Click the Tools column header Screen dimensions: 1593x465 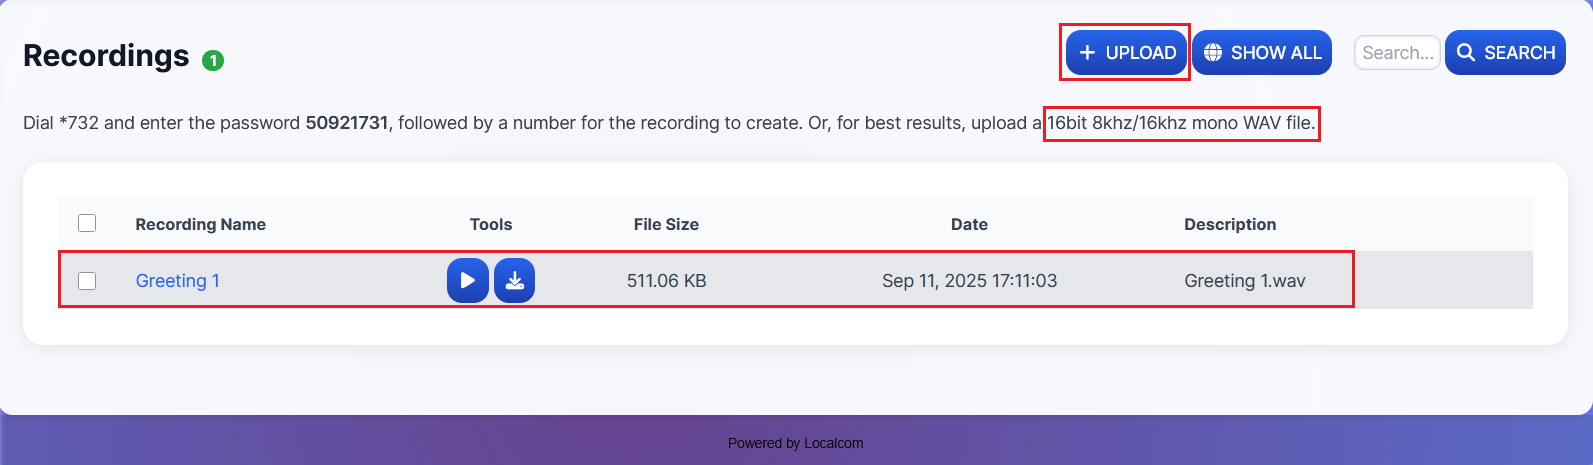point(490,224)
